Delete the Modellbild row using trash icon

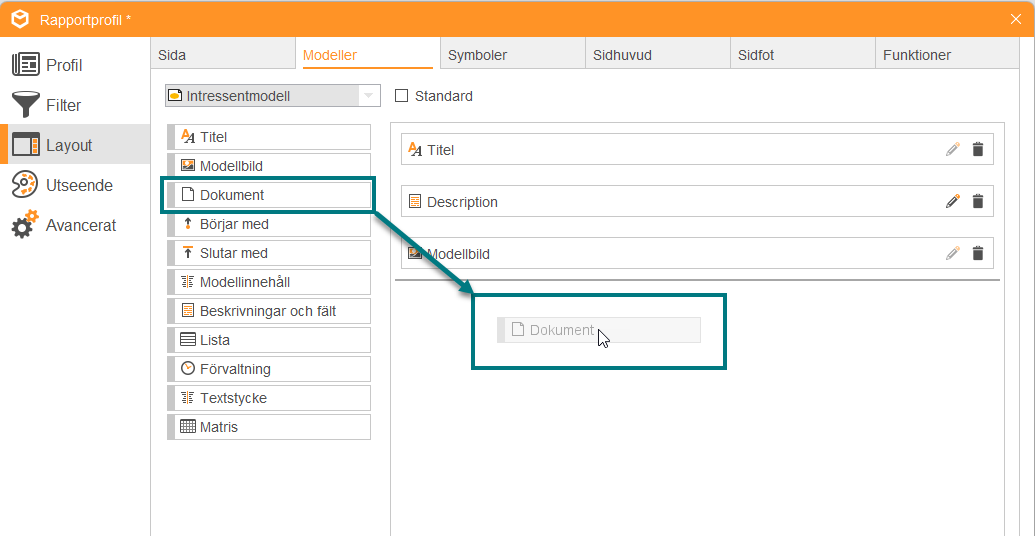coord(978,253)
